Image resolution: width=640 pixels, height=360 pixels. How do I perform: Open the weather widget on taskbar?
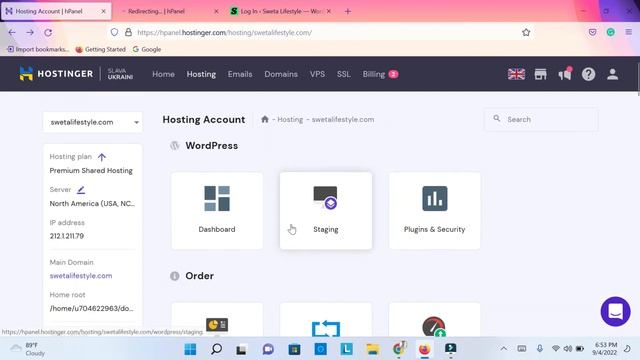(27, 349)
